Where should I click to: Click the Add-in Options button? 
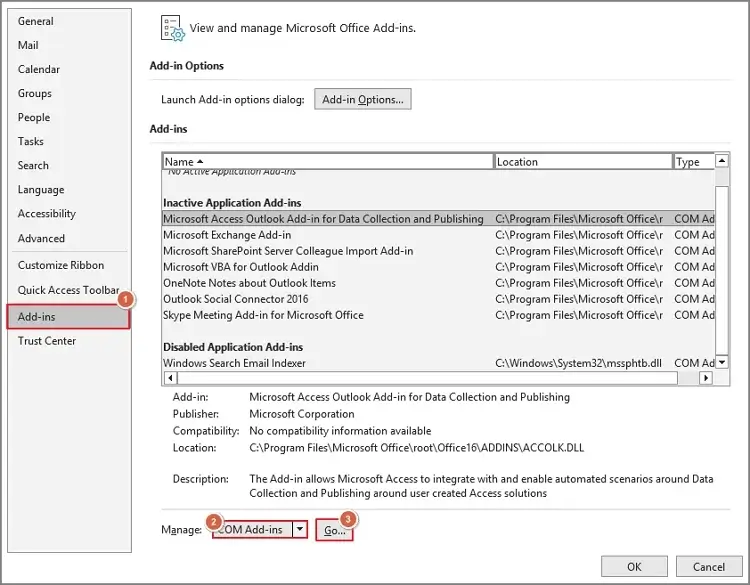pyautogui.click(x=362, y=100)
